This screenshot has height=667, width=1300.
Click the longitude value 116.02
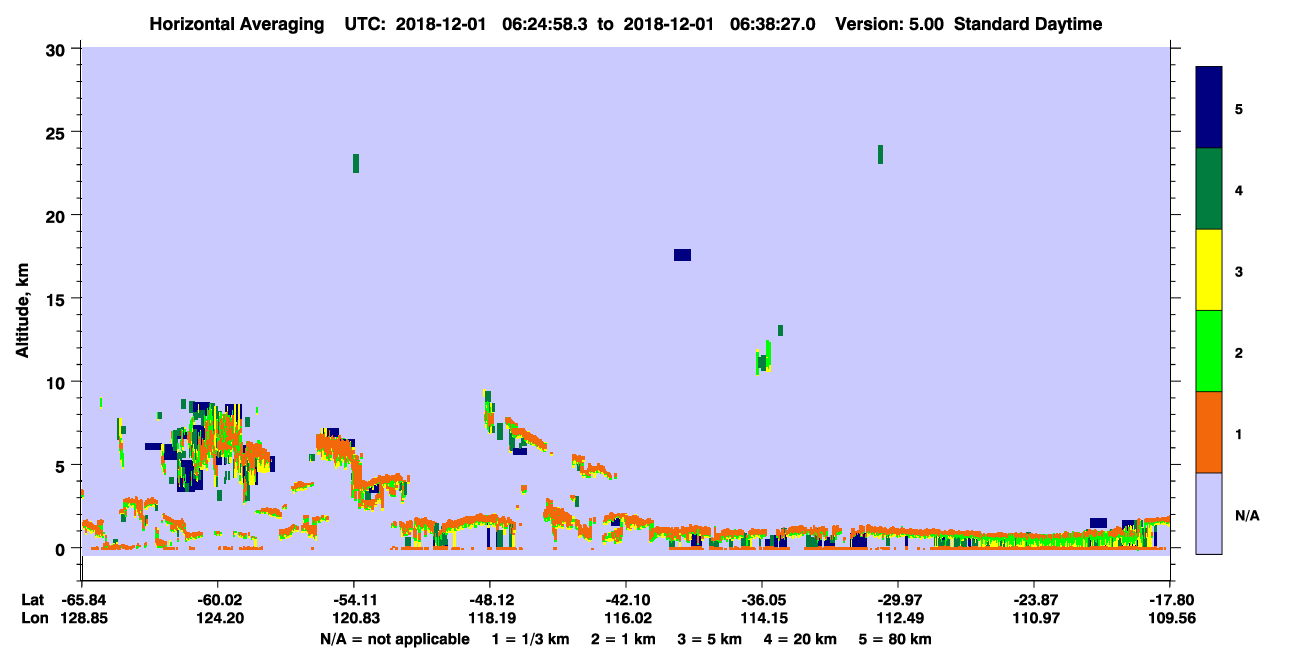point(626,618)
